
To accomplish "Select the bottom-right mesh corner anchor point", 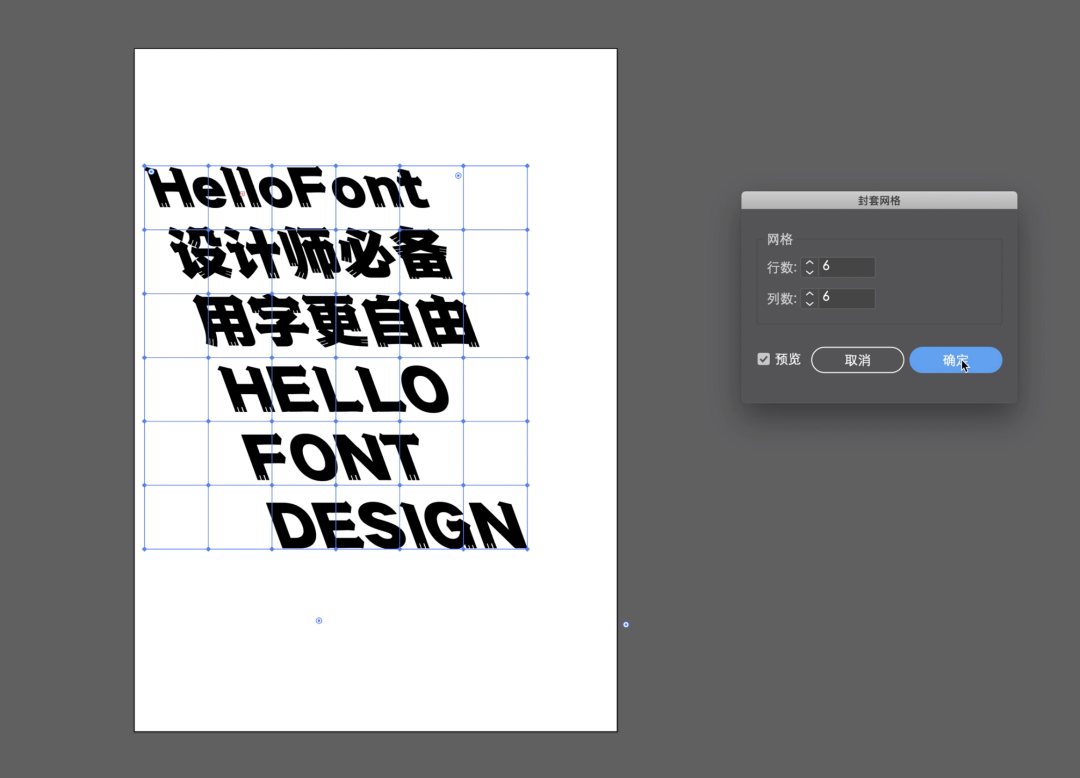I will pos(527,549).
